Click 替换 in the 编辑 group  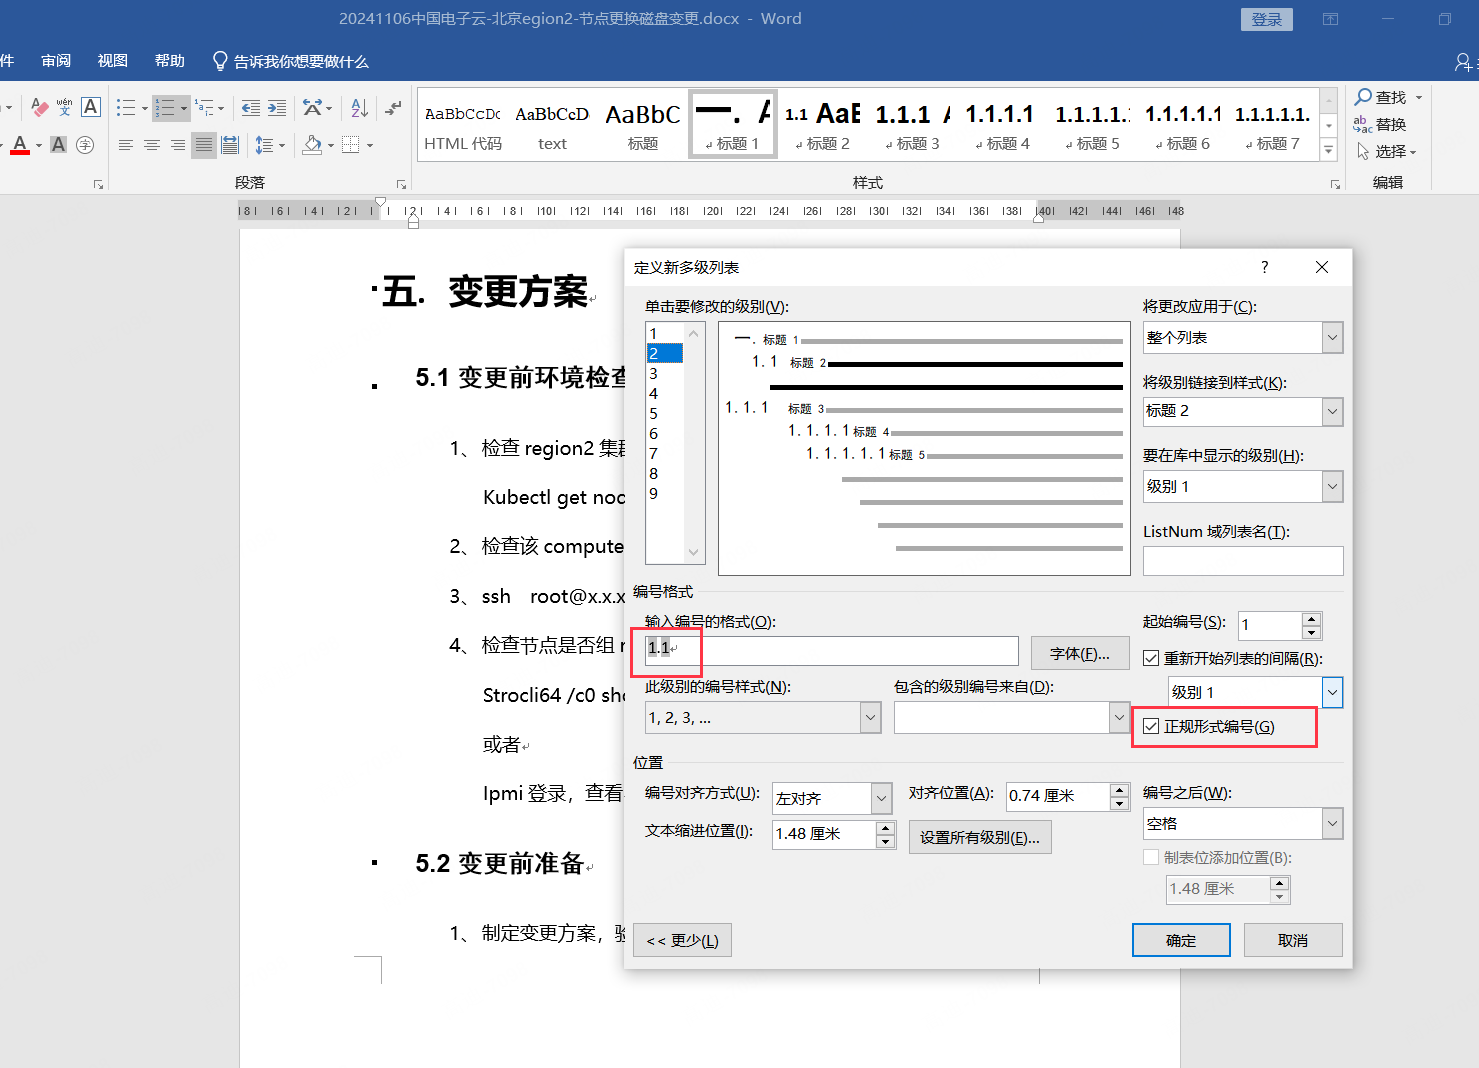pos(1380,124)
